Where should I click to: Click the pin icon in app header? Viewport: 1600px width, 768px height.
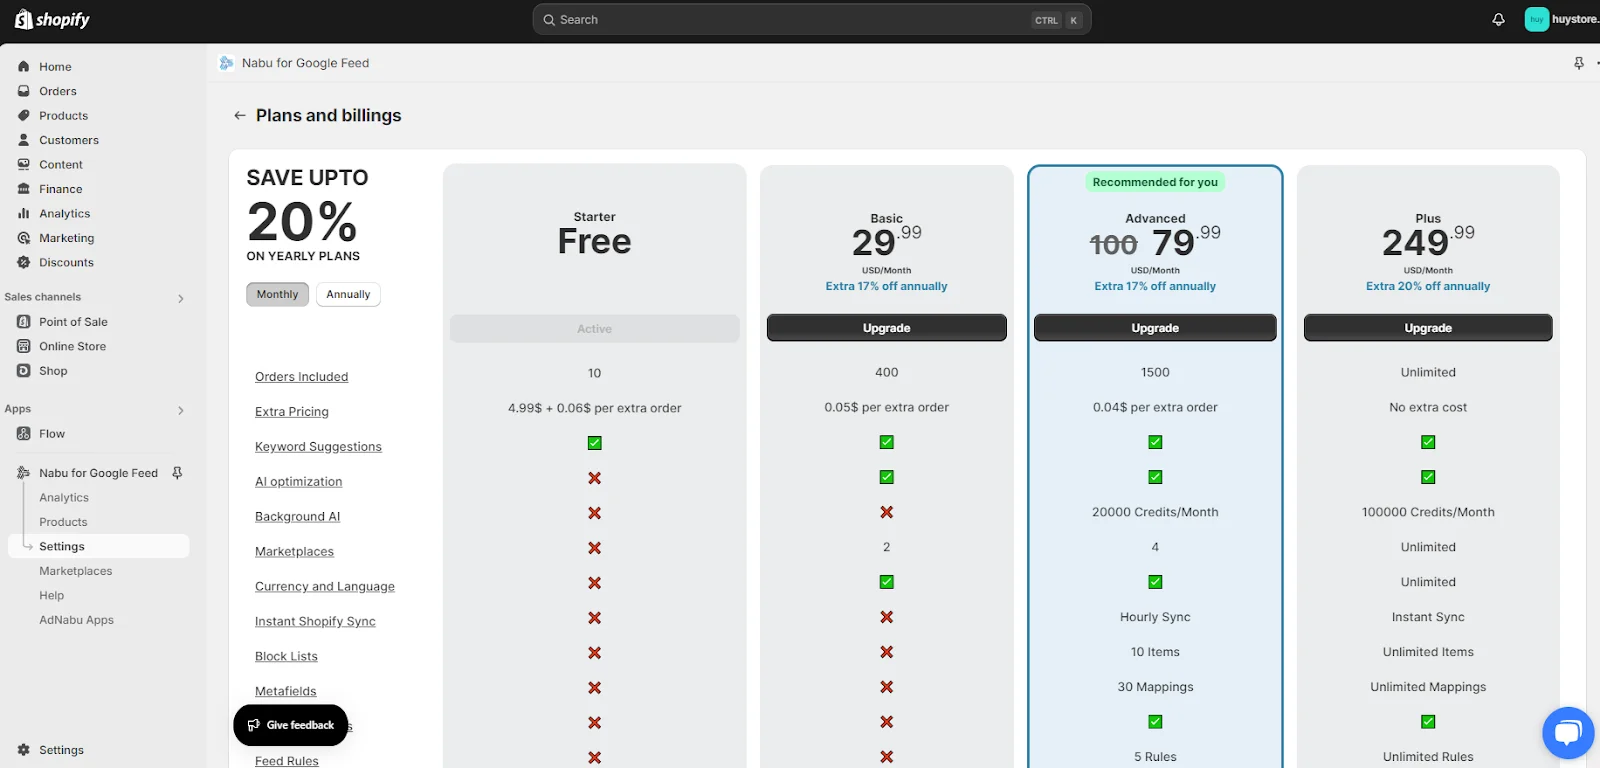click(1579, 63)
